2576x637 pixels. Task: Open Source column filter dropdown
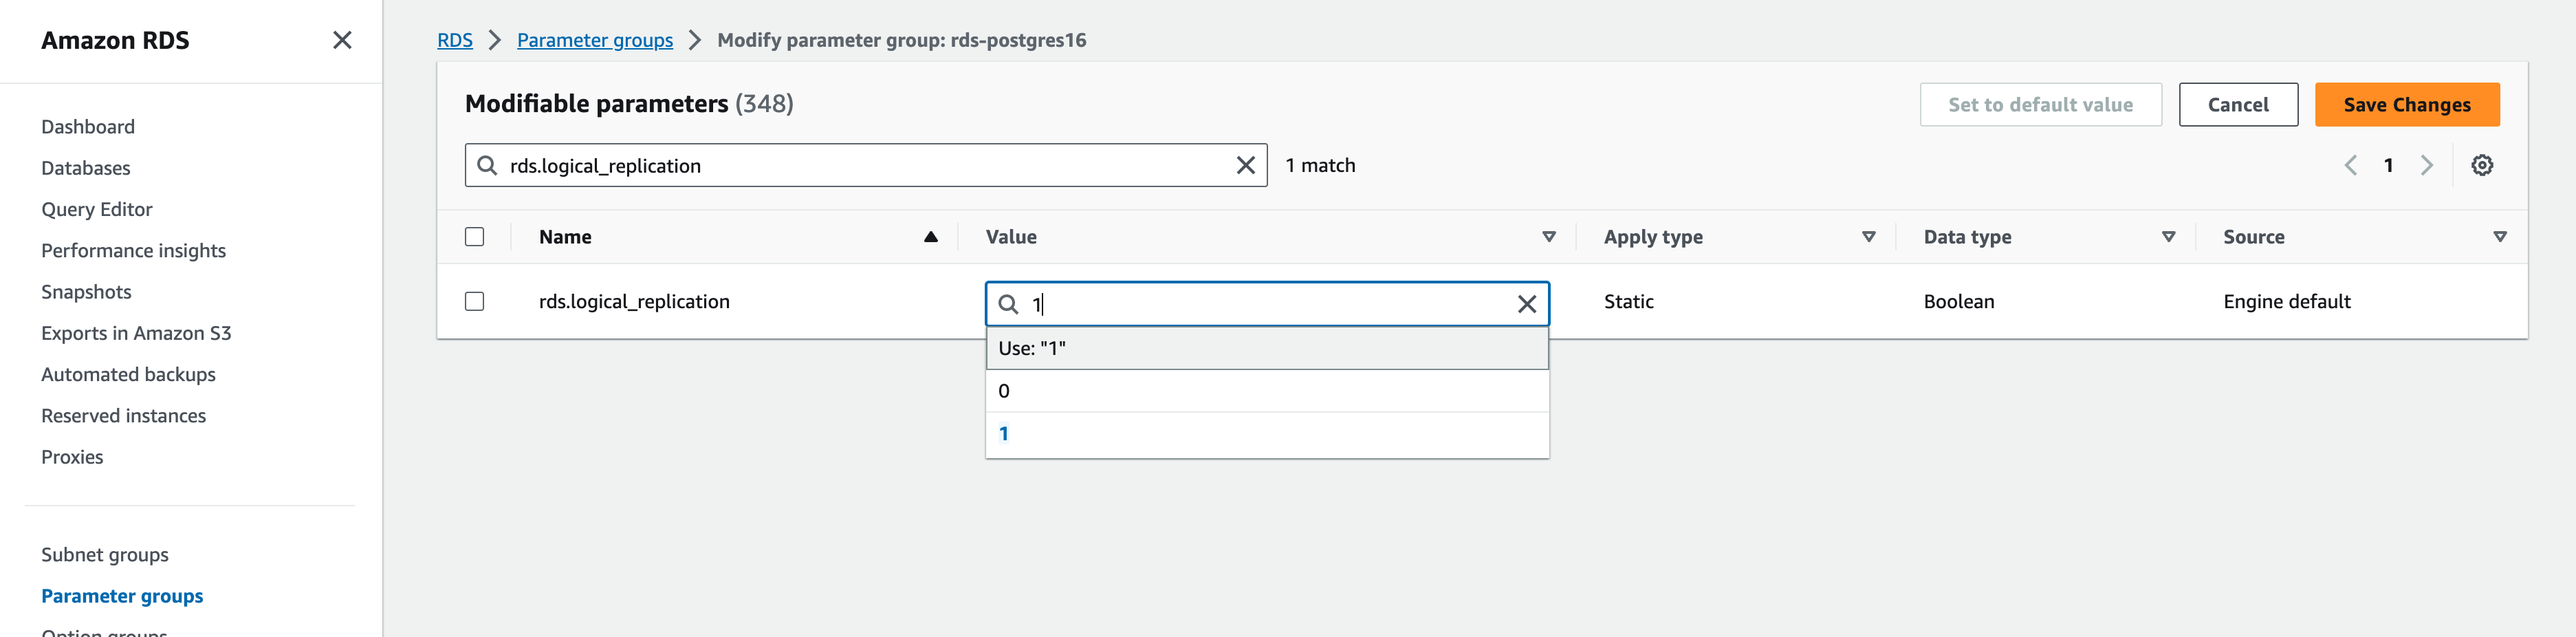pos(2499,237)
